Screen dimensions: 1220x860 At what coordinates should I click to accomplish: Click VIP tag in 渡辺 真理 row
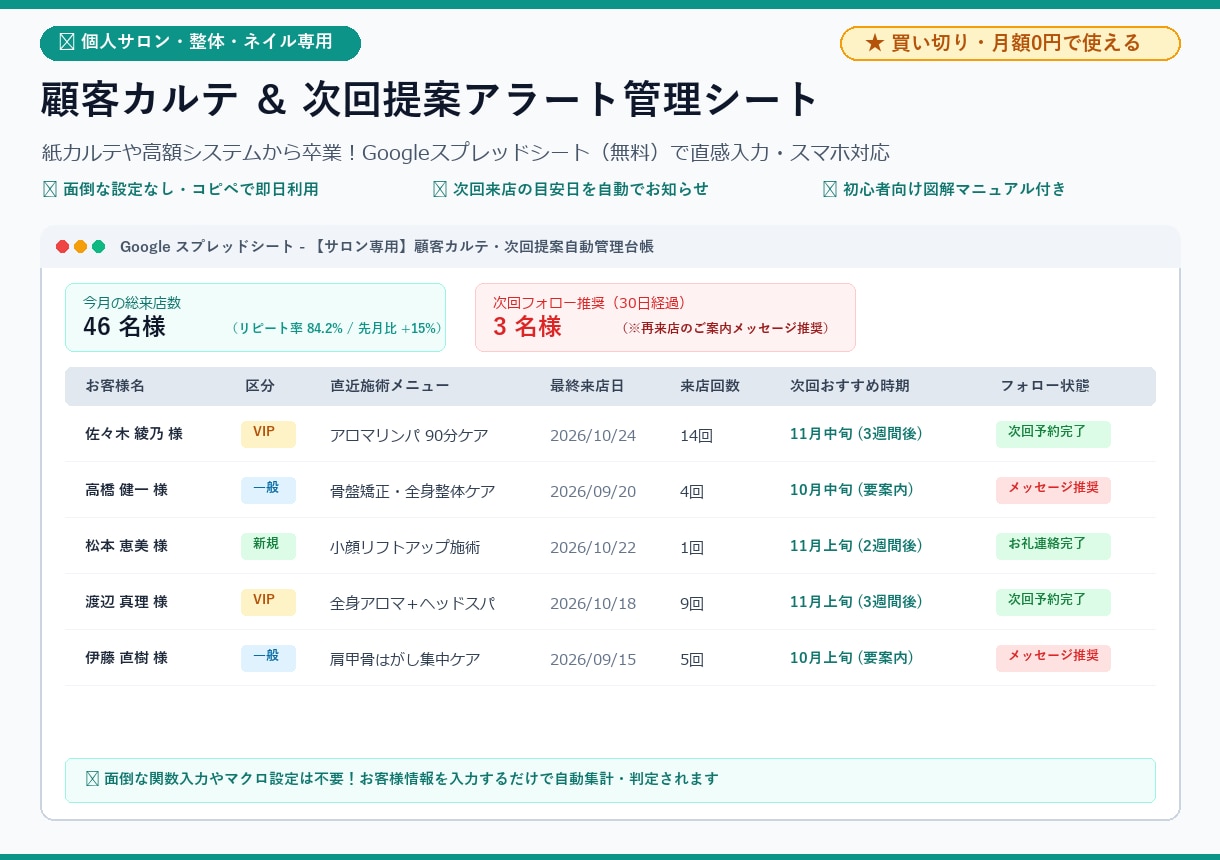tap(268, 602)
